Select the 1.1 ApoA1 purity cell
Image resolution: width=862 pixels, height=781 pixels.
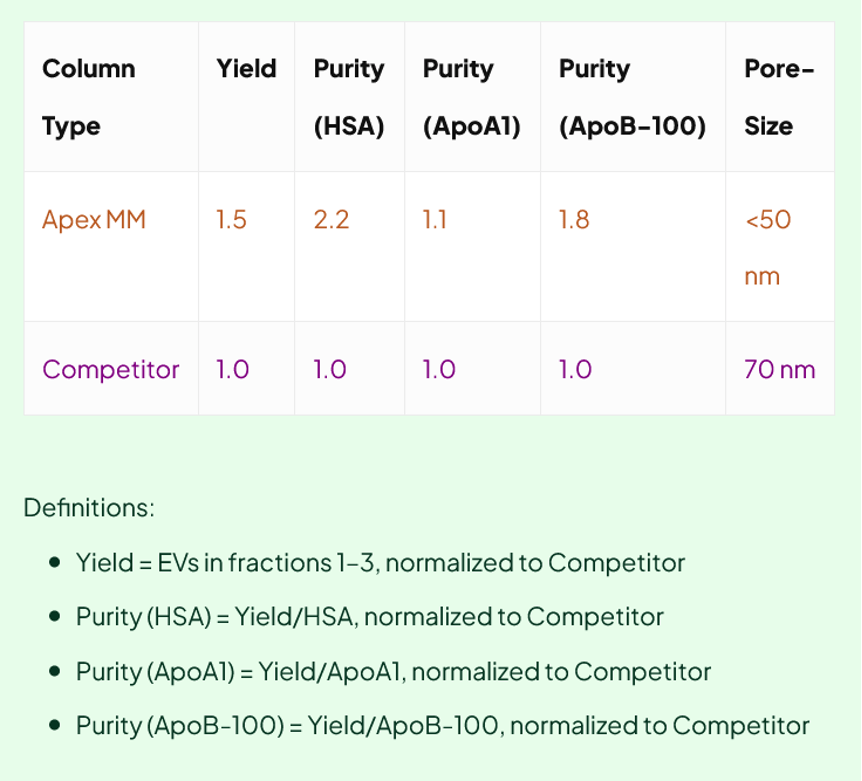[435, 220]
